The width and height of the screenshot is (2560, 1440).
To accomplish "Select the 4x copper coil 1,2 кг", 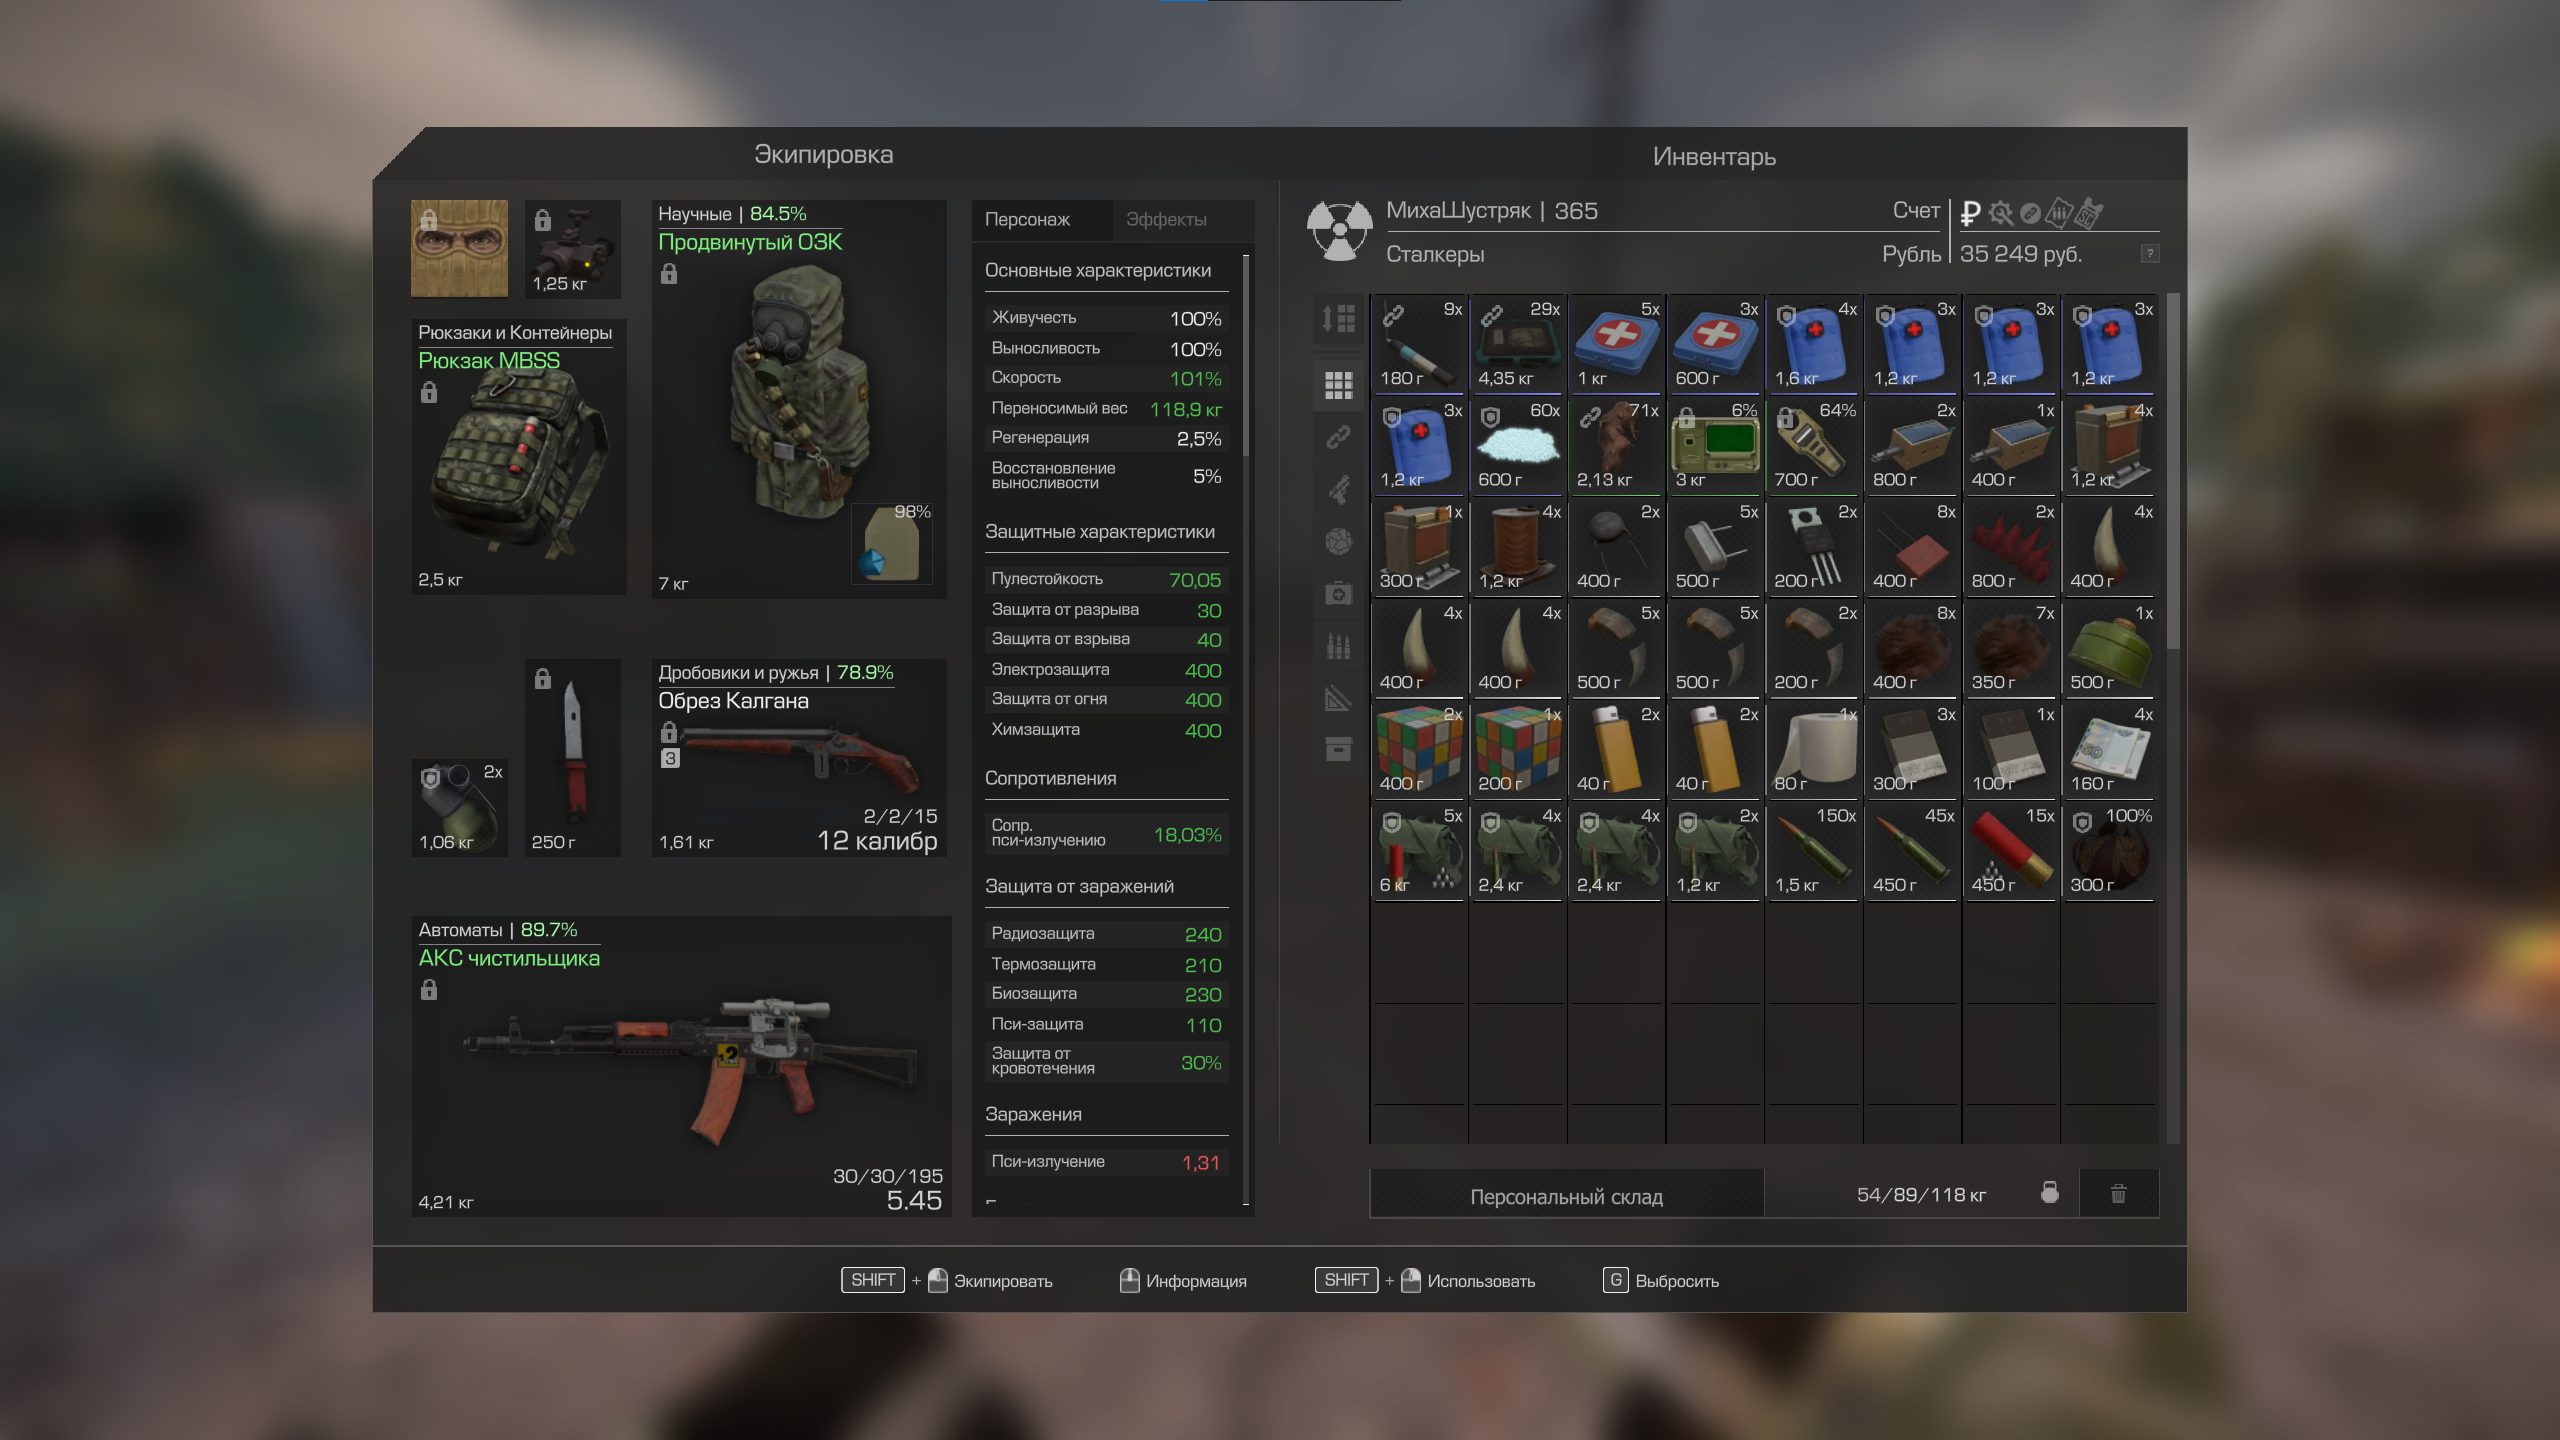I will click(1518, 547).
